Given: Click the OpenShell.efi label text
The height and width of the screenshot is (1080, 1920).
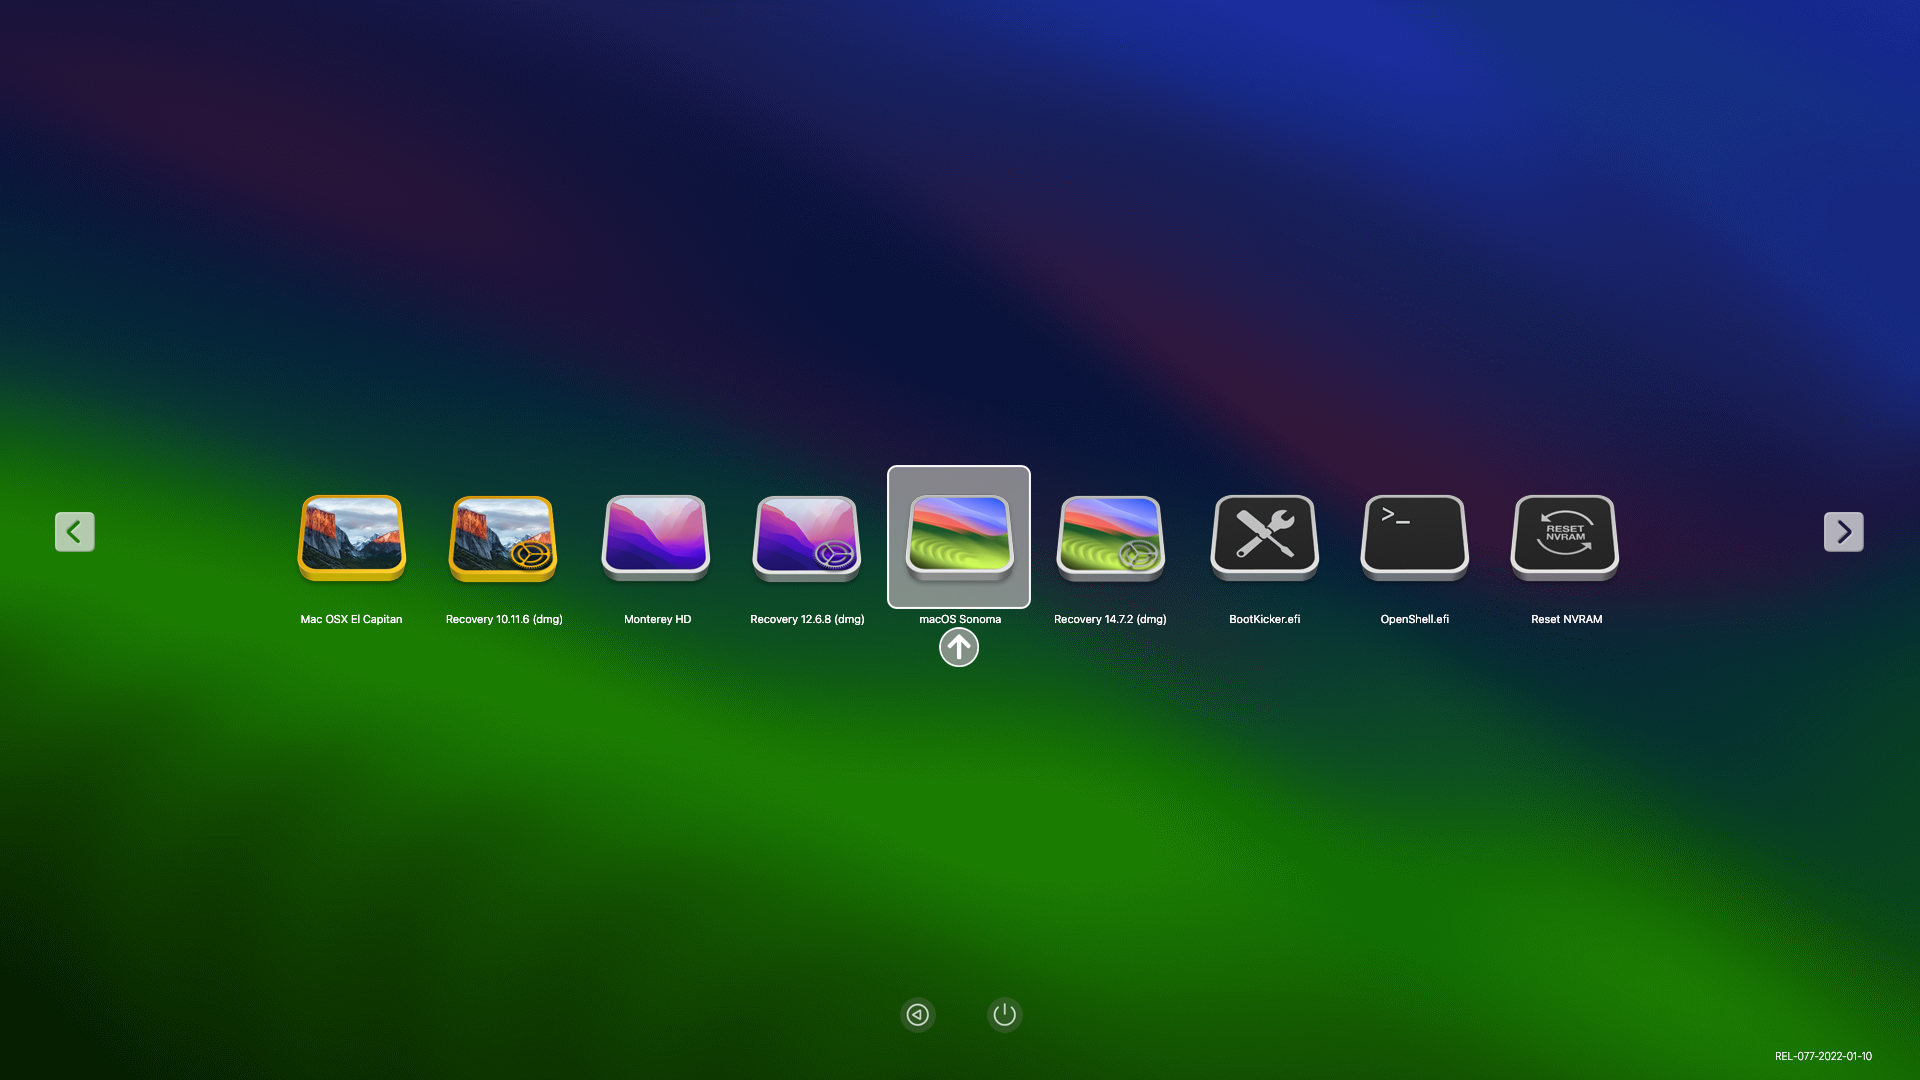Looking at the screenshot, I should (1414, 619).
